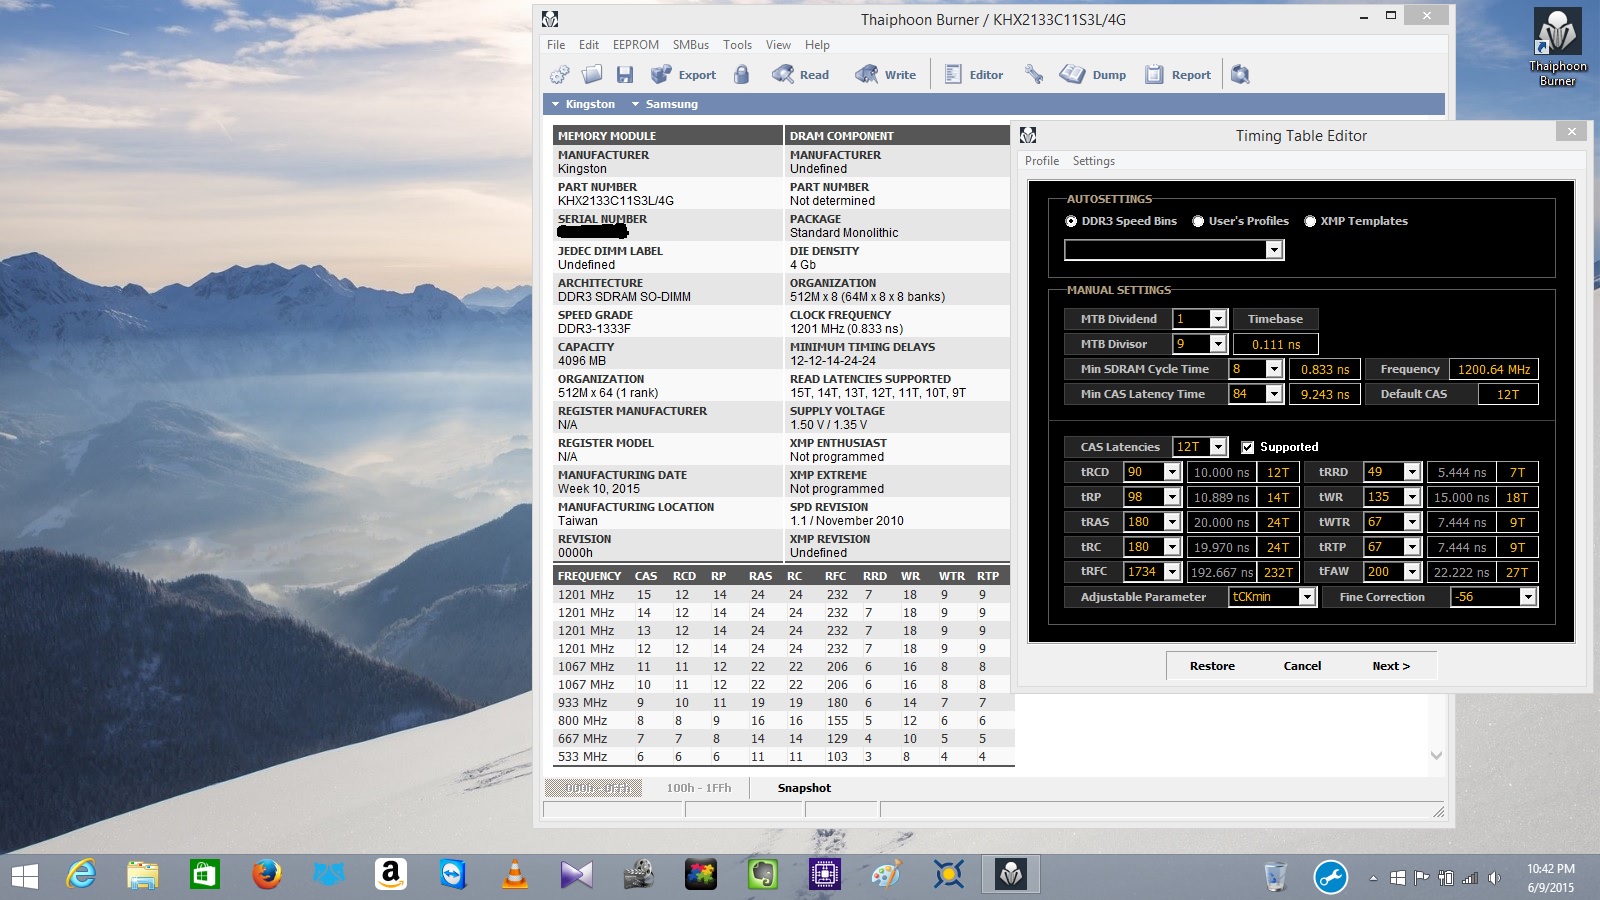Click the scroll down arrow in report
The image size is (1600, 900).
(1436, 756)
